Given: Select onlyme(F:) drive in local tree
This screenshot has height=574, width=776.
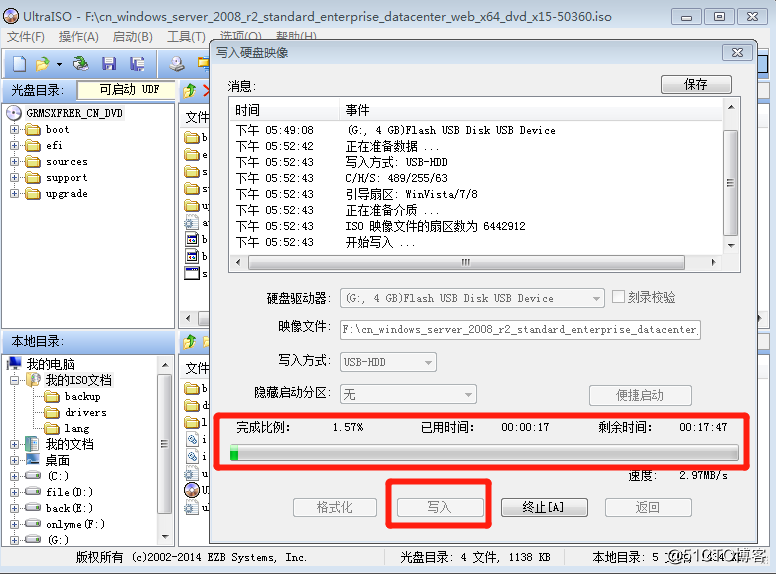Looking at the screenshot, I should click(75, 524).
